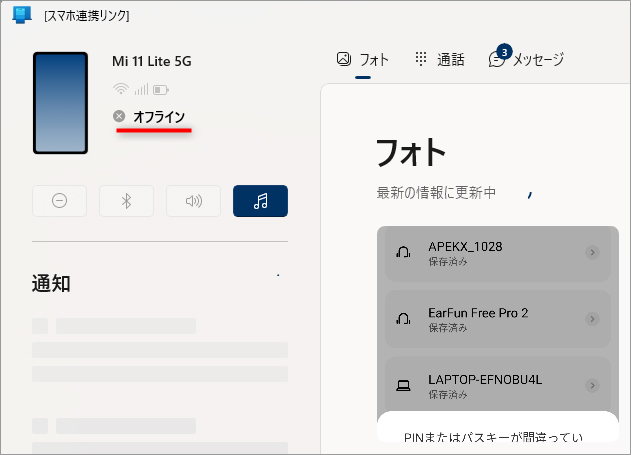Open APEKX_1028 device details chevron

coord(592,252)
